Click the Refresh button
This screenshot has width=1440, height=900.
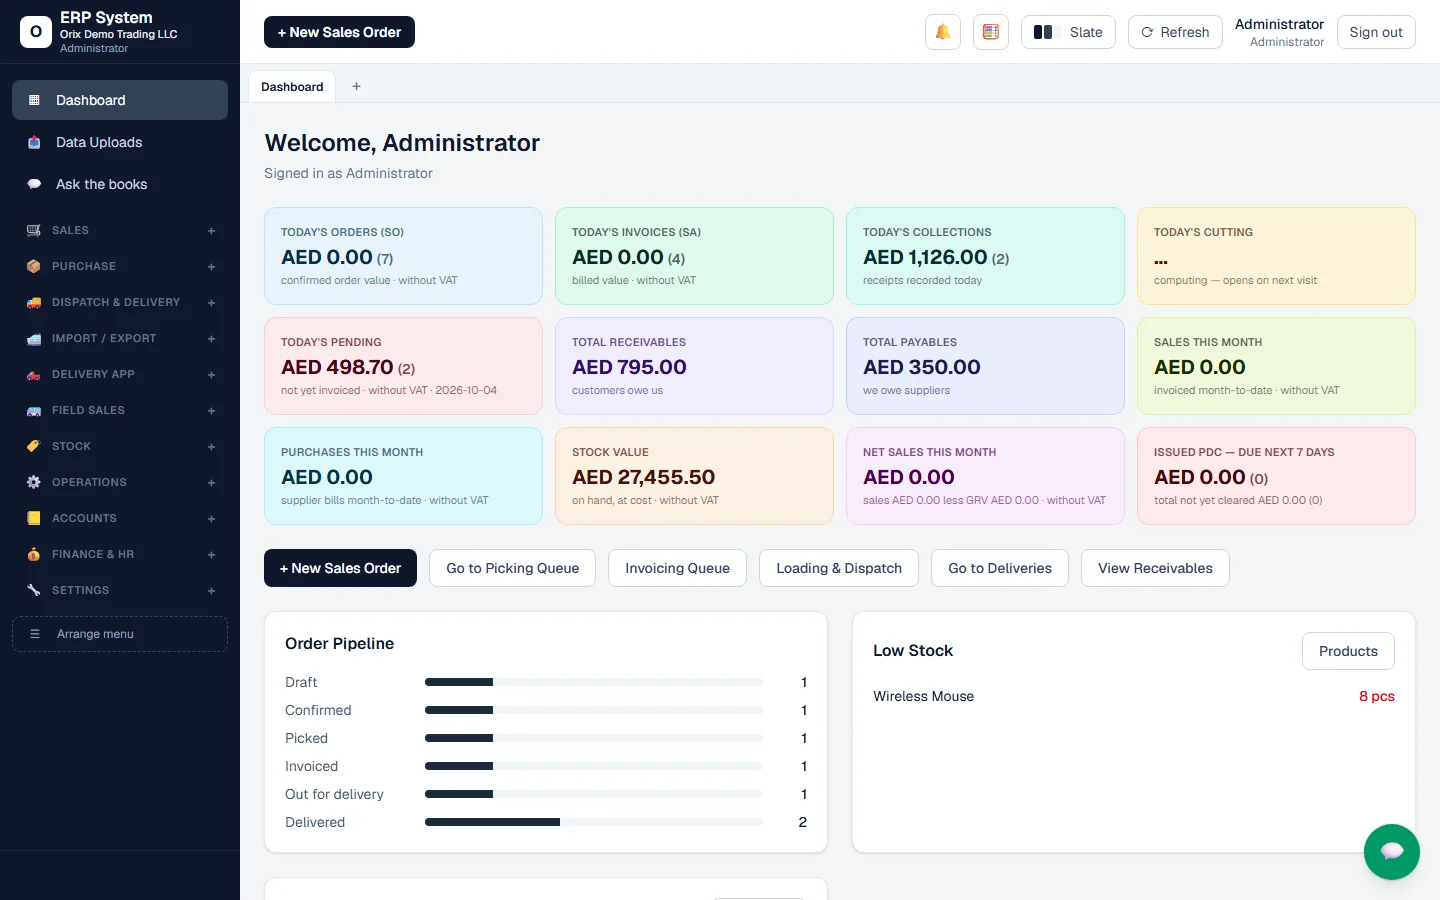coord(1175,32)
